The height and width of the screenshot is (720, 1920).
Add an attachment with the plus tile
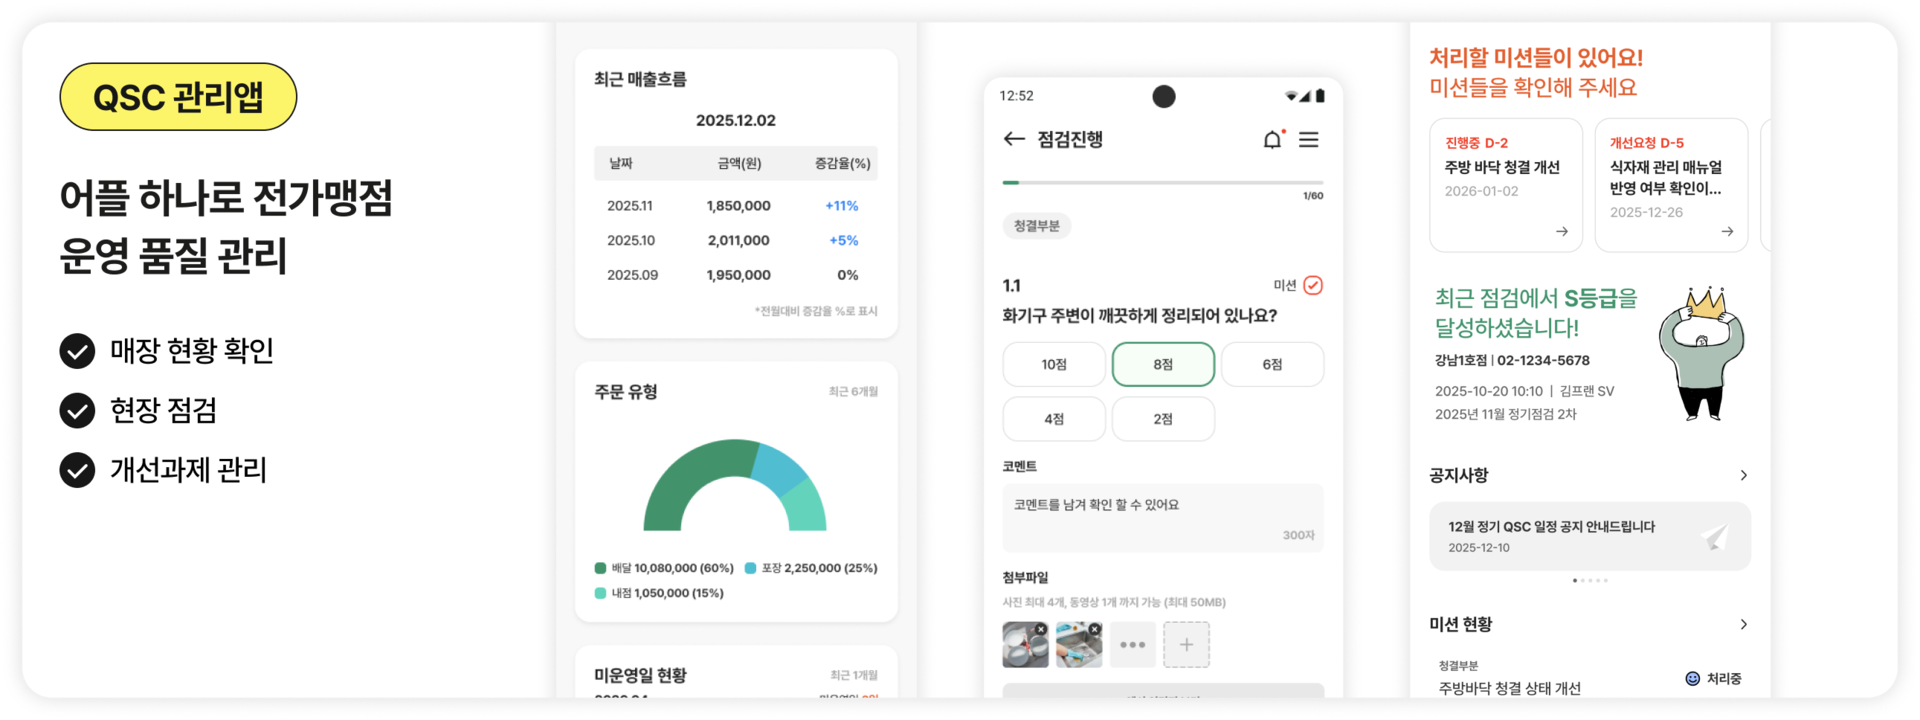[1186, 645]
